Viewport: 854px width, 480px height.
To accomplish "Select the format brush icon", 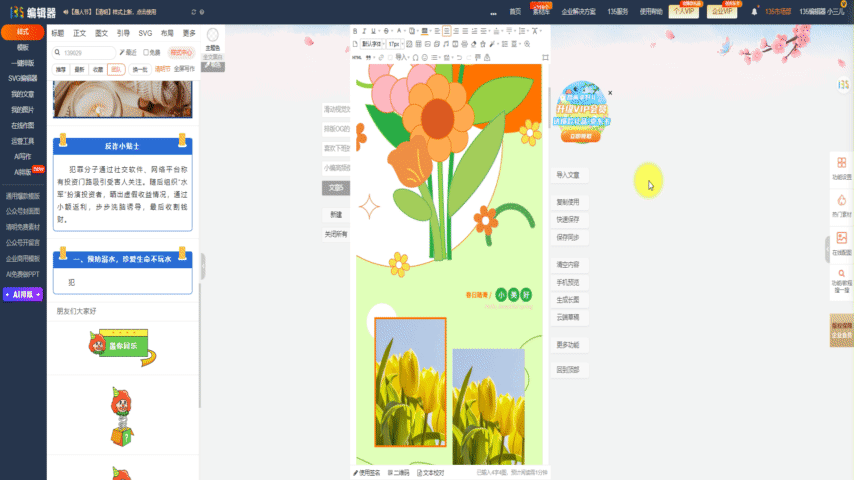I will pyautogui.click(x=492, y=44).
